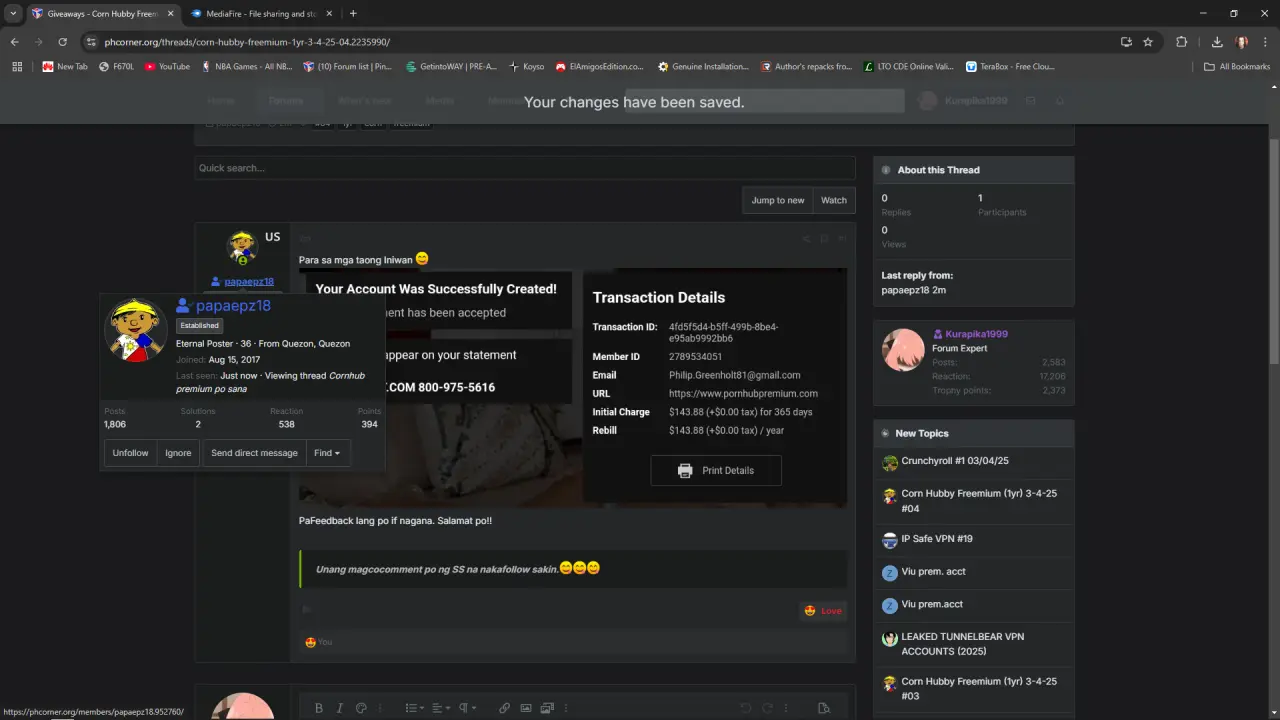Open the install app icon in address bar

(x=1126, y=42)
